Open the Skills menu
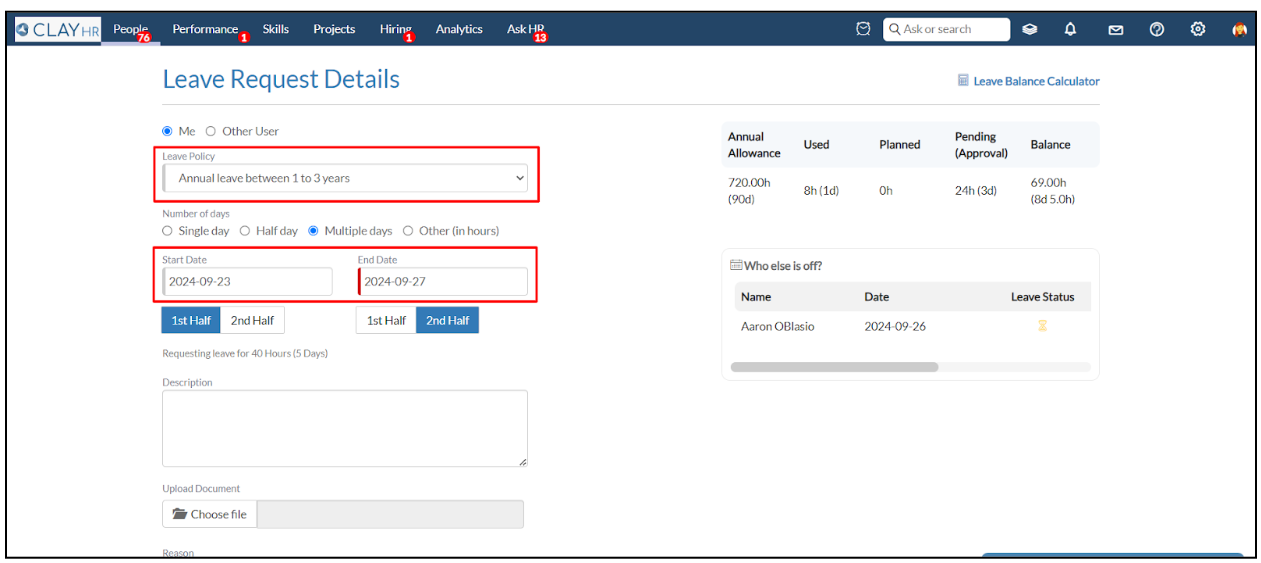 pyautogui.click(x=276, y=30)
